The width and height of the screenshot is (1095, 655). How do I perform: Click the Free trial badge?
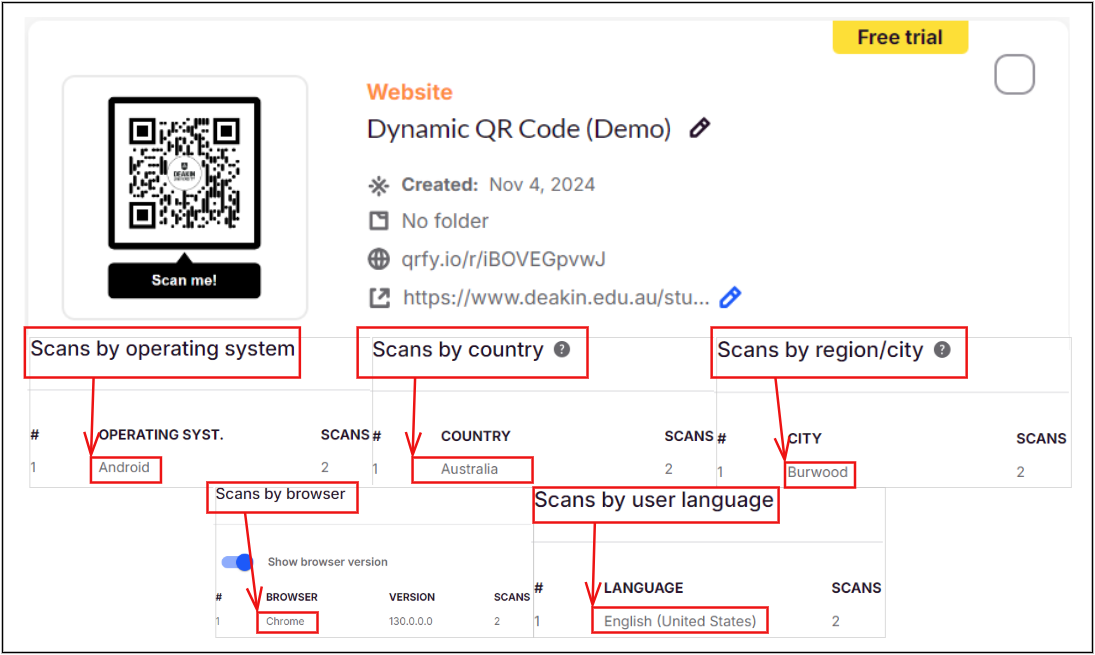click(x=900, y=38)
